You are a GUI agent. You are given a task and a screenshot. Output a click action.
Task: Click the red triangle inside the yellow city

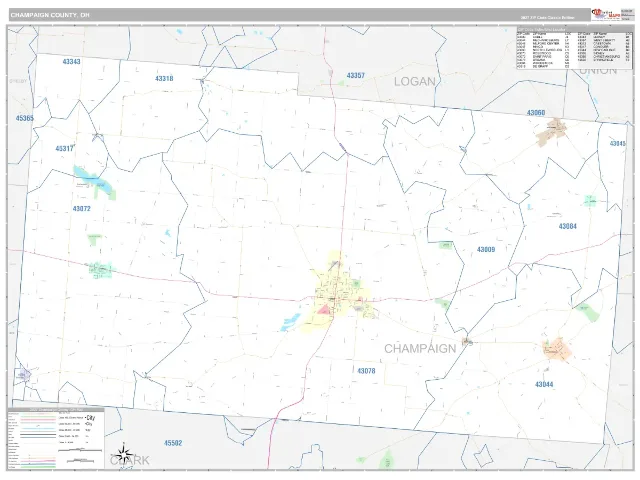[x=324, y=310]
